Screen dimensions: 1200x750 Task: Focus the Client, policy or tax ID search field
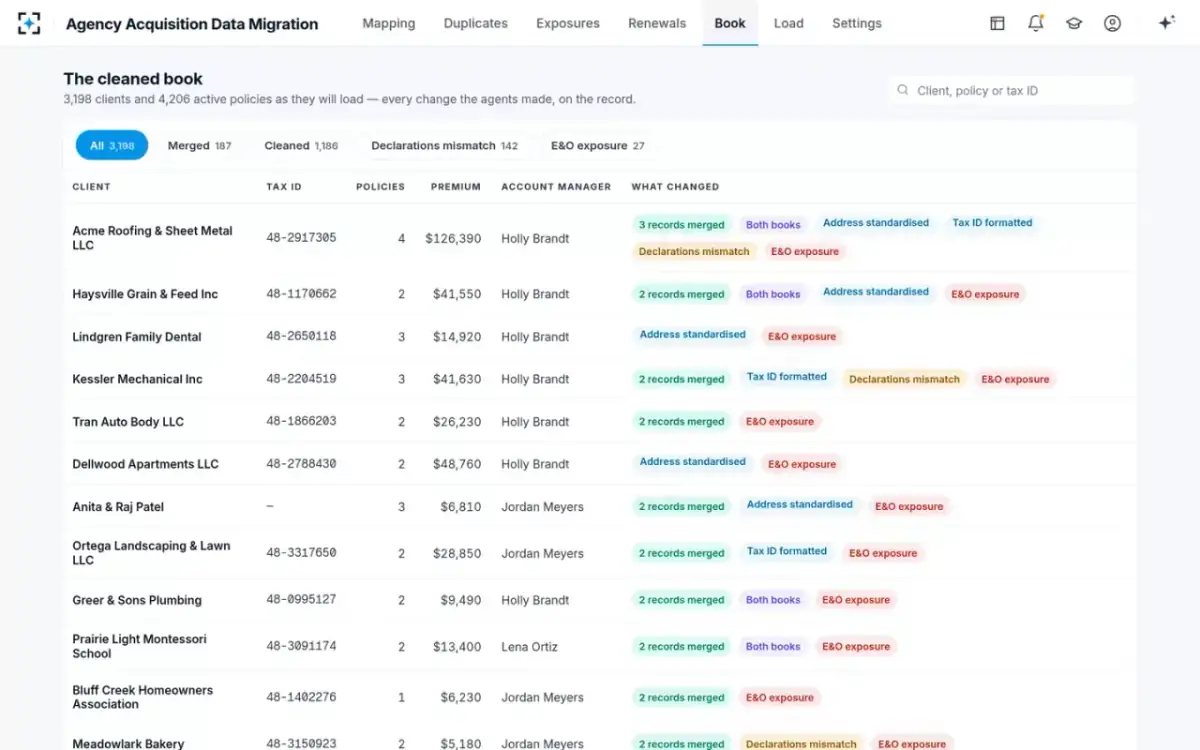coord(1012,90)
